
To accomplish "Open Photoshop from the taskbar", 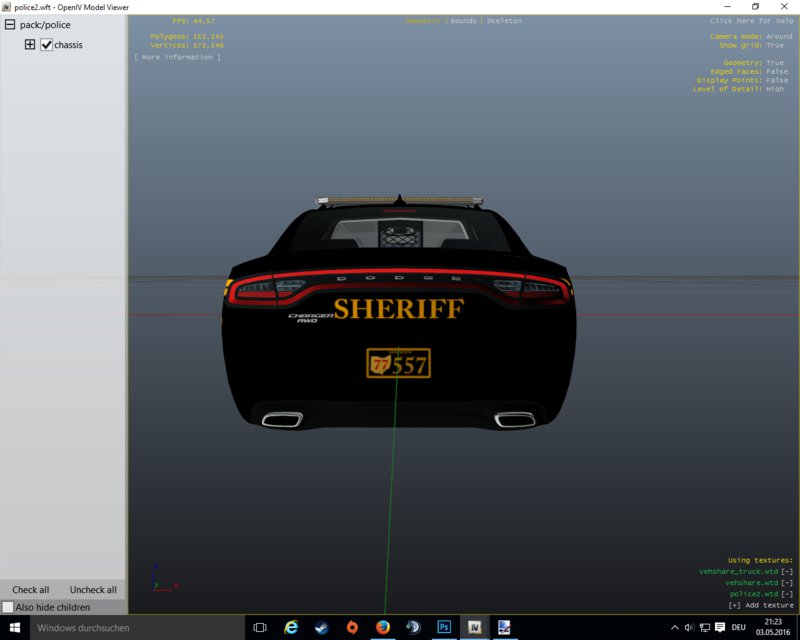I will coord(444,627).
